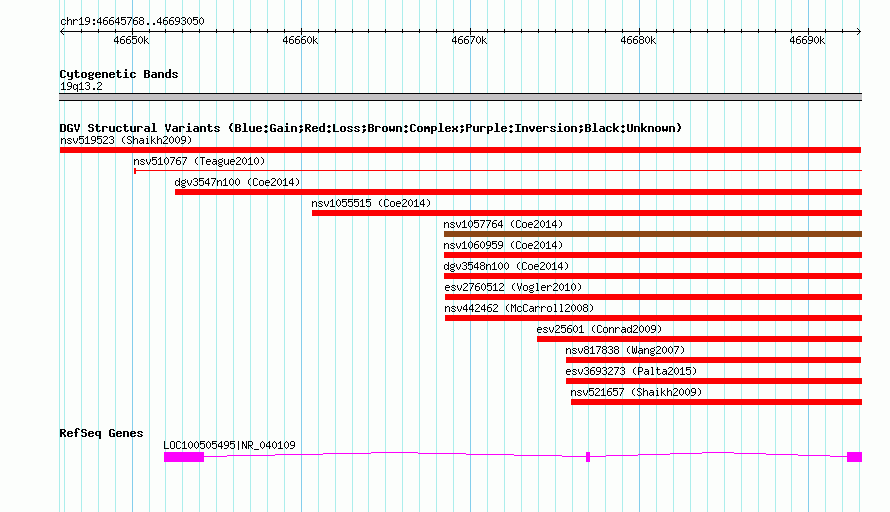Click the RefSeq Genes track title
Viewport: 890px width, 512px height.
(x=101, y=433)
